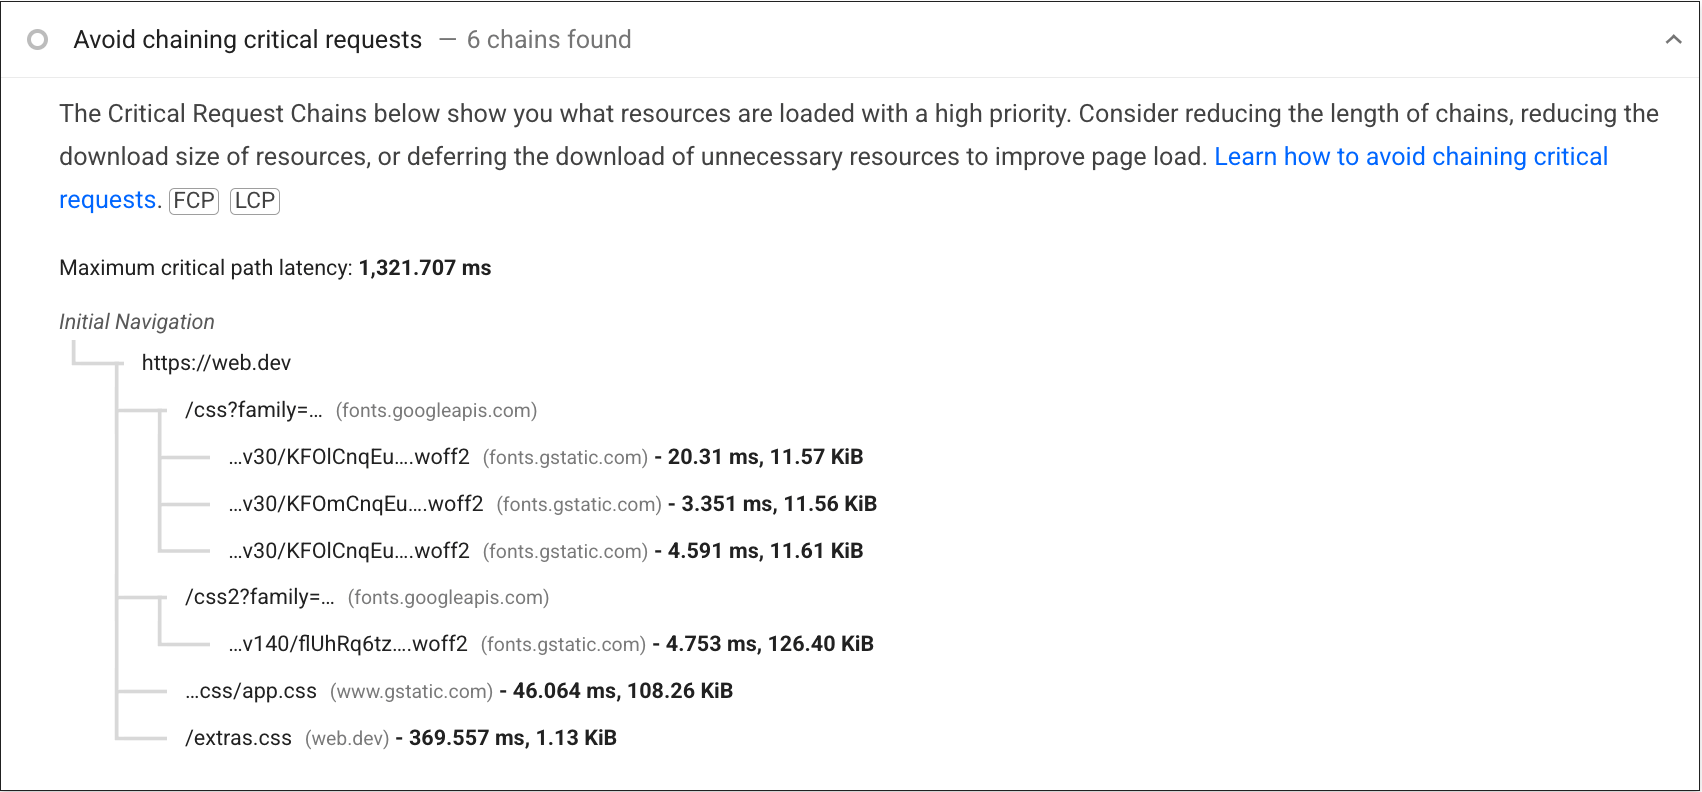Click the fonts.googleapis.com domain label
This screenshot has width=1702, height=792.
pyautogui.click(x=436, y=410)
